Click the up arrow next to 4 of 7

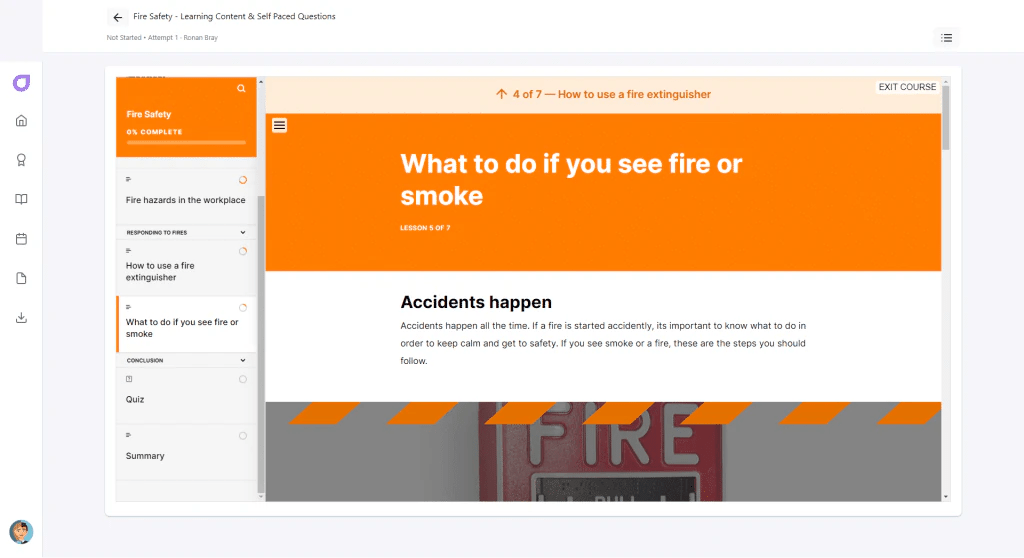(x=502, y=94)
